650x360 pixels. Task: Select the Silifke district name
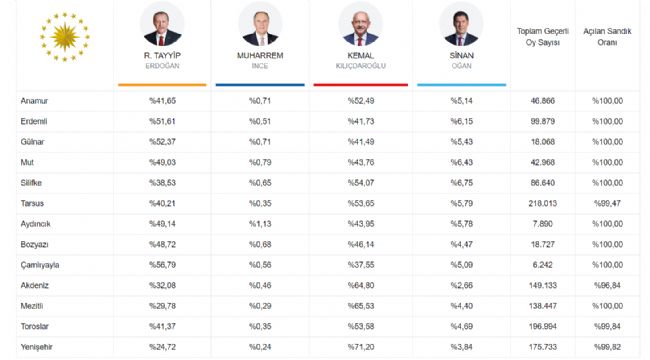[31, 183]
